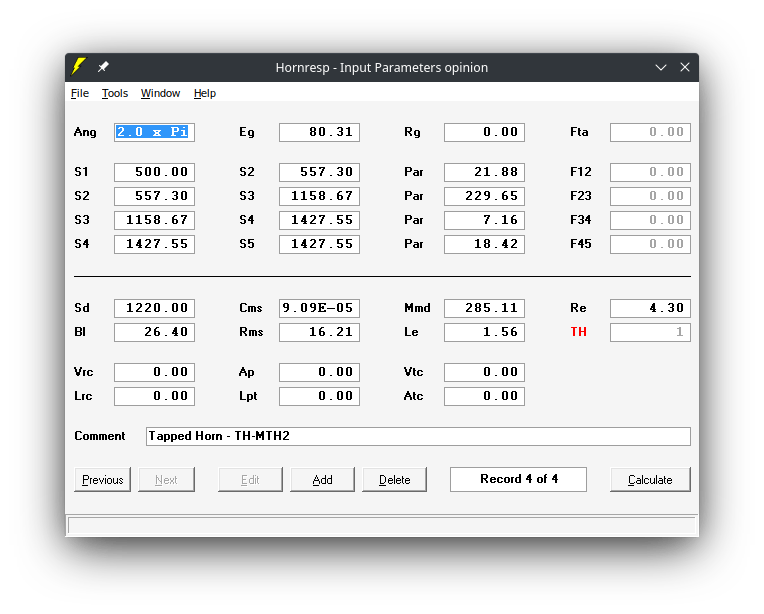Click the F45 input field
This screenshot has width=764, height=614.
tap(650, 244)
